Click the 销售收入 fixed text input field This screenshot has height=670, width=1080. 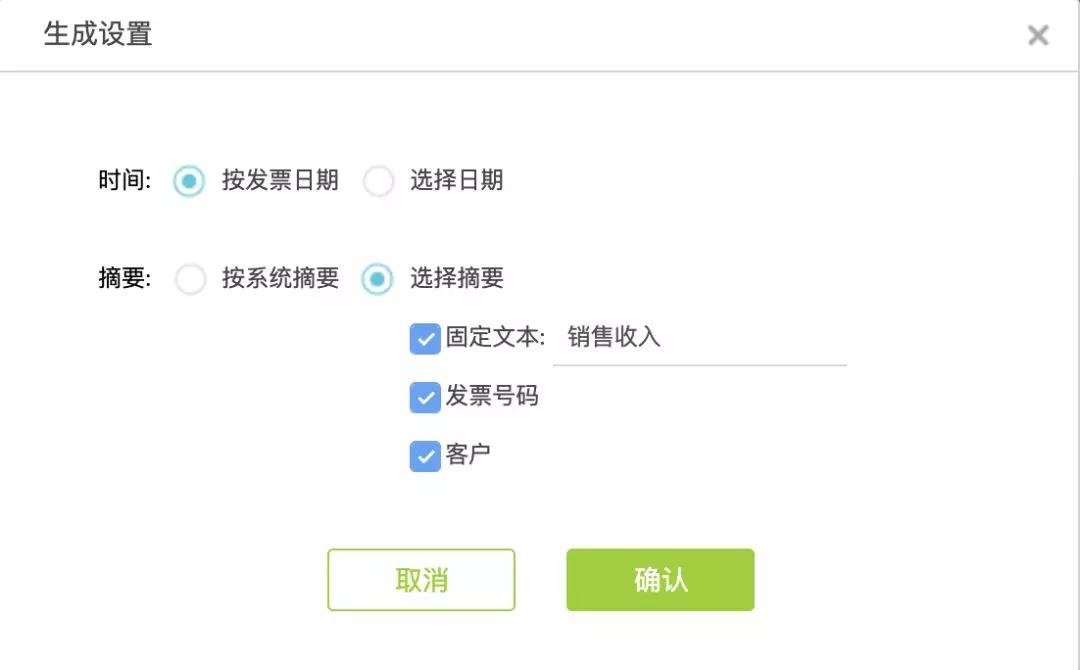click(x=700, y=339)
